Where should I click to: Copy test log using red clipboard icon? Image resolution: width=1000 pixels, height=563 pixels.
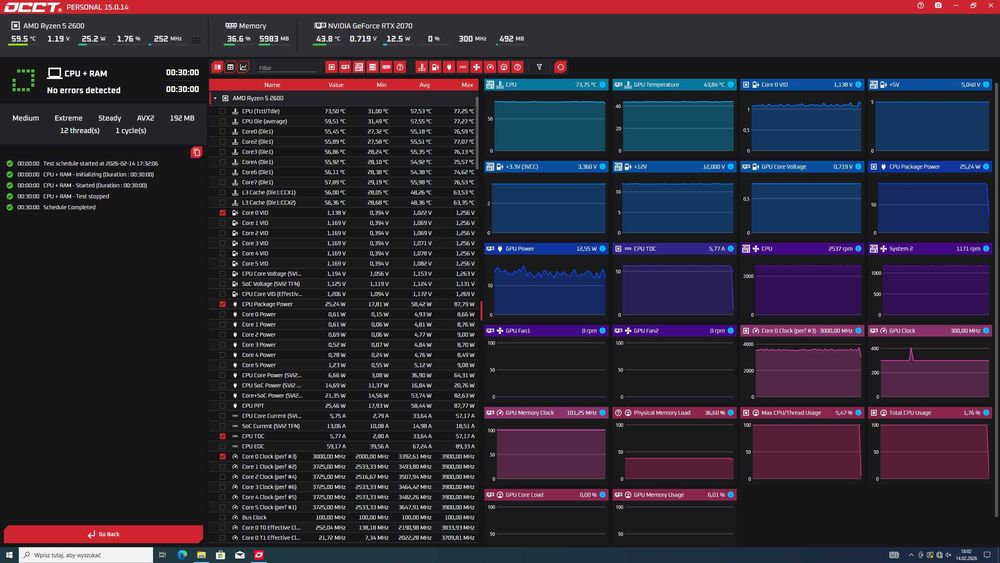tap(196, 152)
